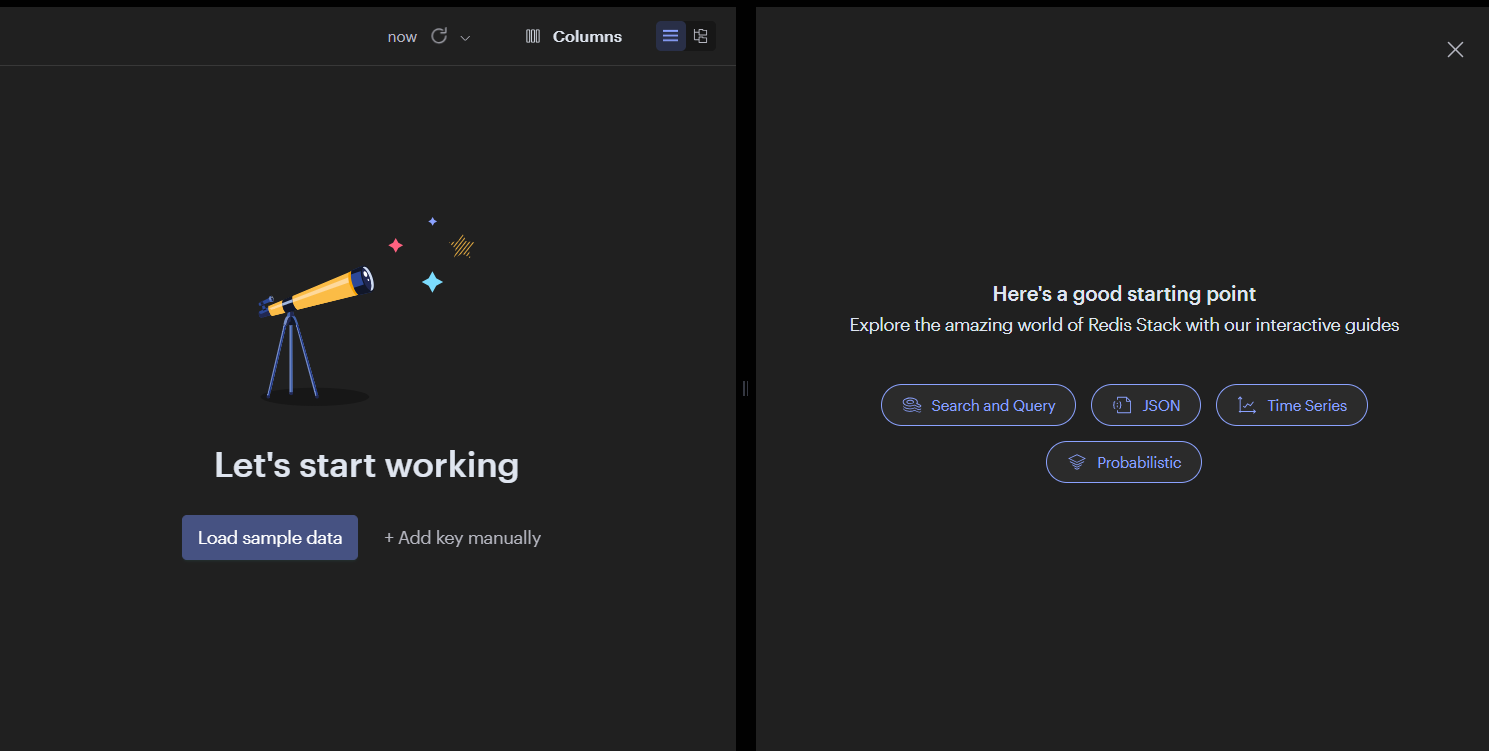The image size is (1489, 751).
Task: Select "Here's a good starting point" text
Action: (x=1124, y=294)
